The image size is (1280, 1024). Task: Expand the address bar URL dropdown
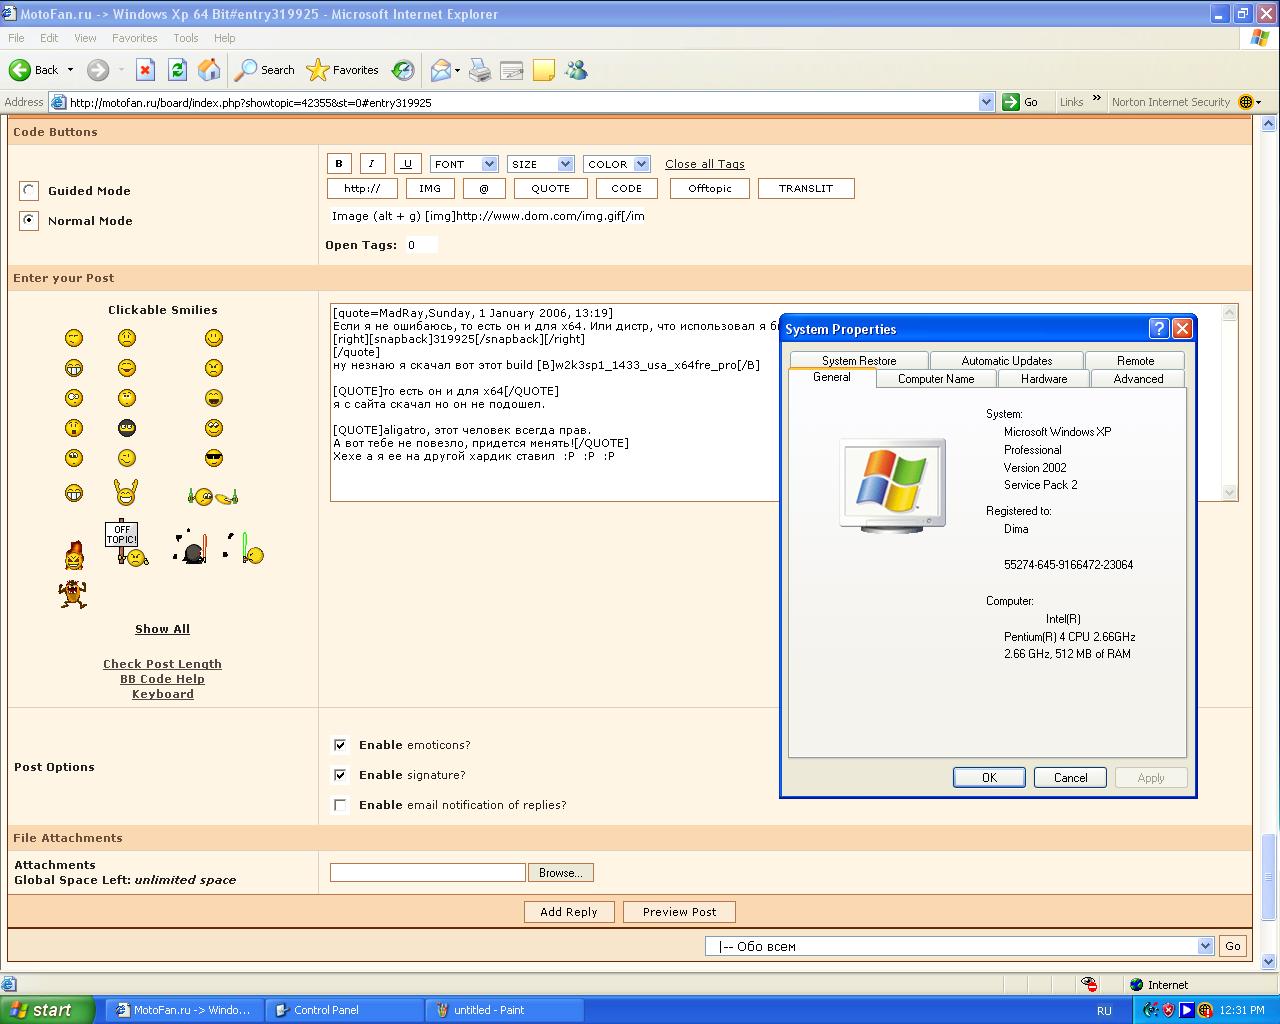986,102
